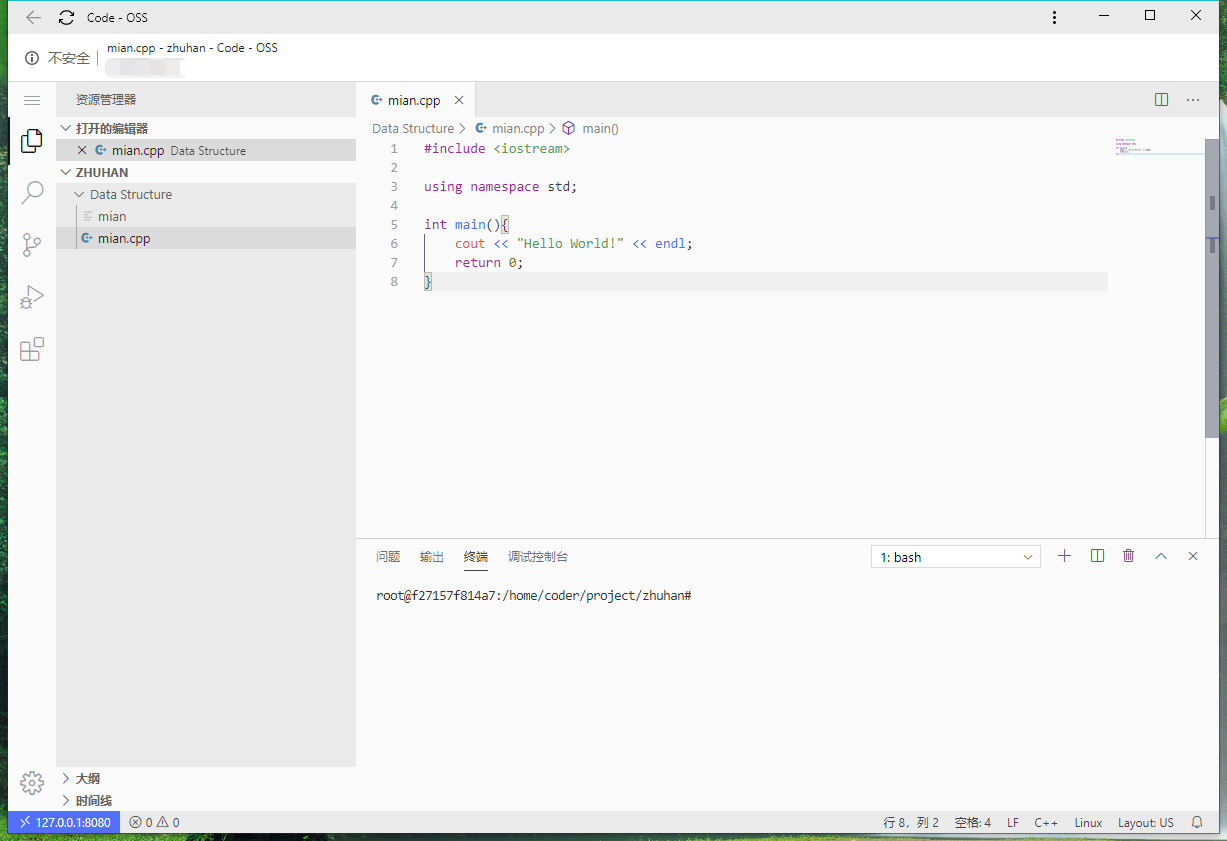Open the Source Control view
This screenshot has width=1227, height=841.
(x=32, y=244)
